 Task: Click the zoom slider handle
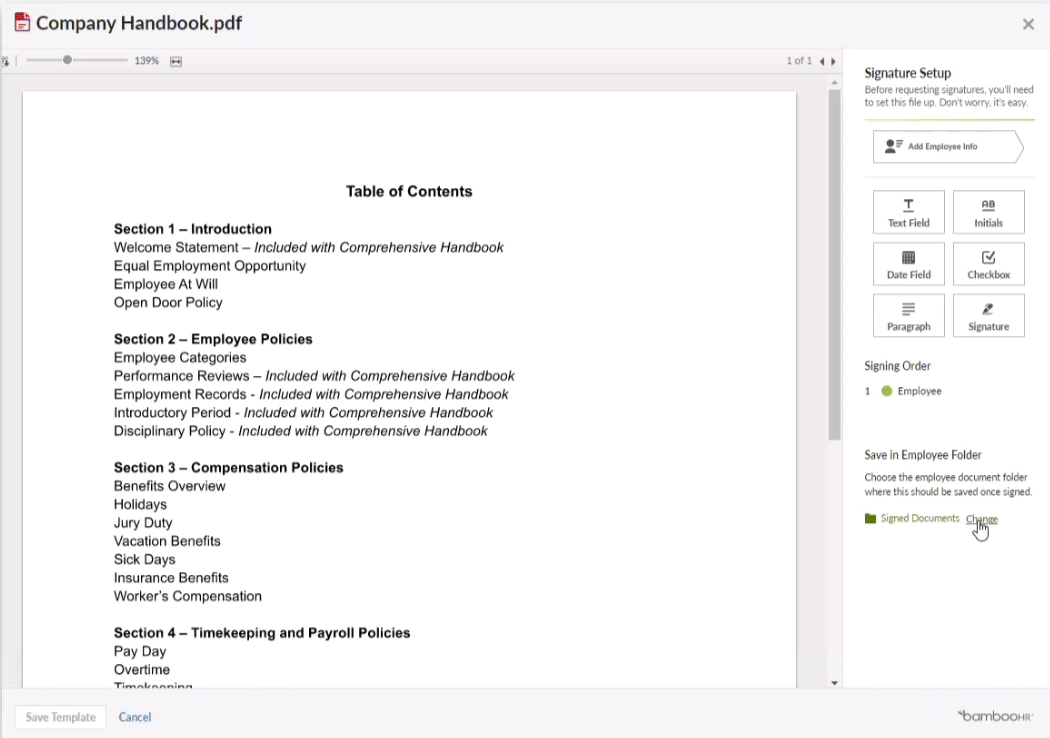67,60
